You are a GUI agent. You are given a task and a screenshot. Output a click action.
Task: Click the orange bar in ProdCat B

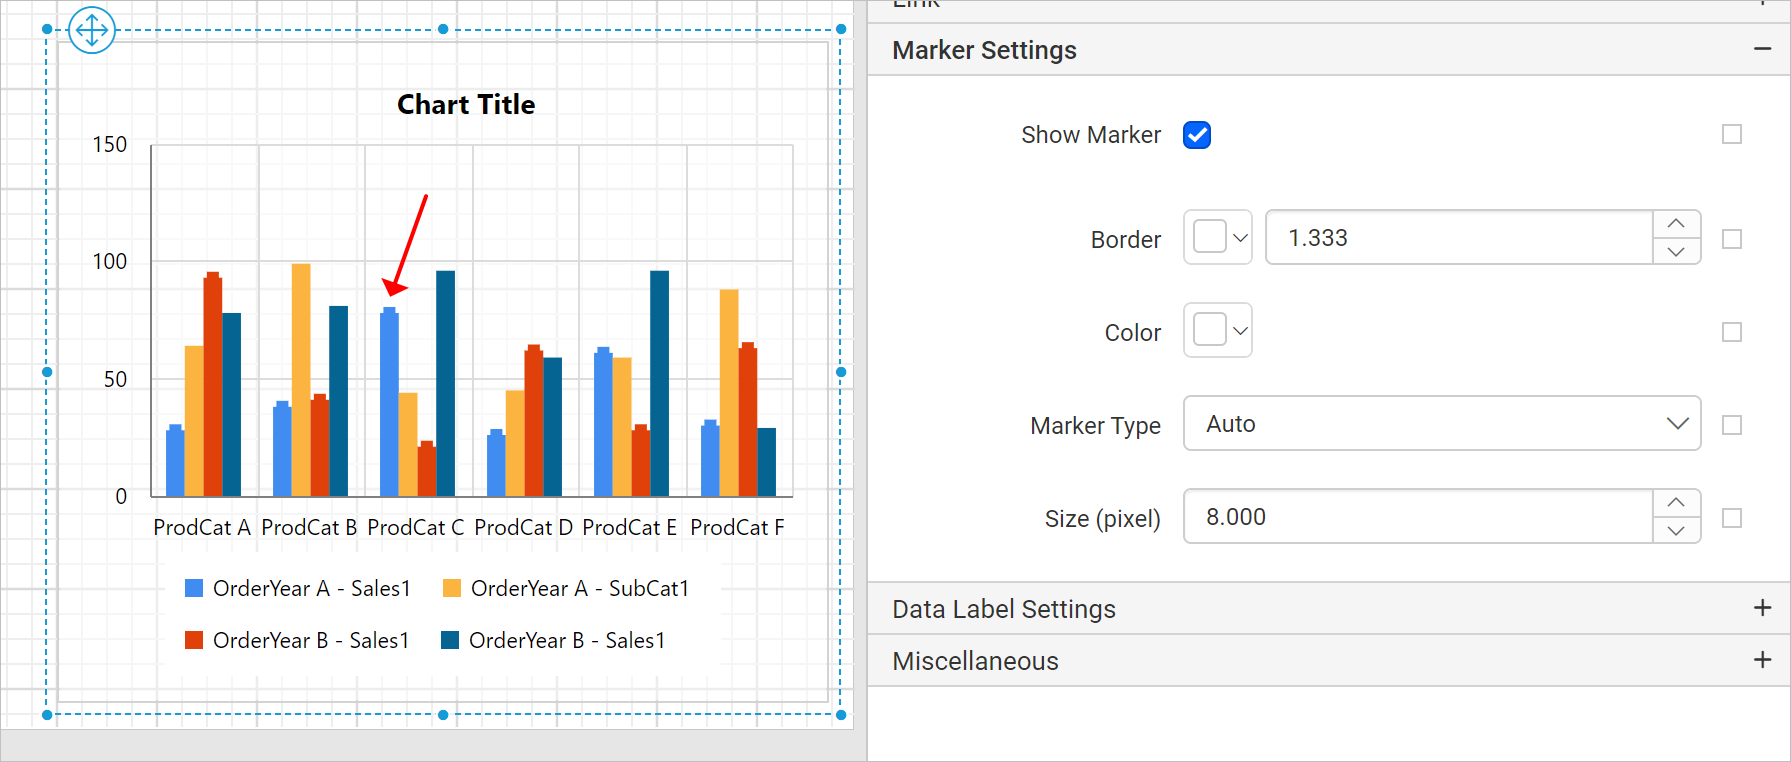tap(301, 380)
